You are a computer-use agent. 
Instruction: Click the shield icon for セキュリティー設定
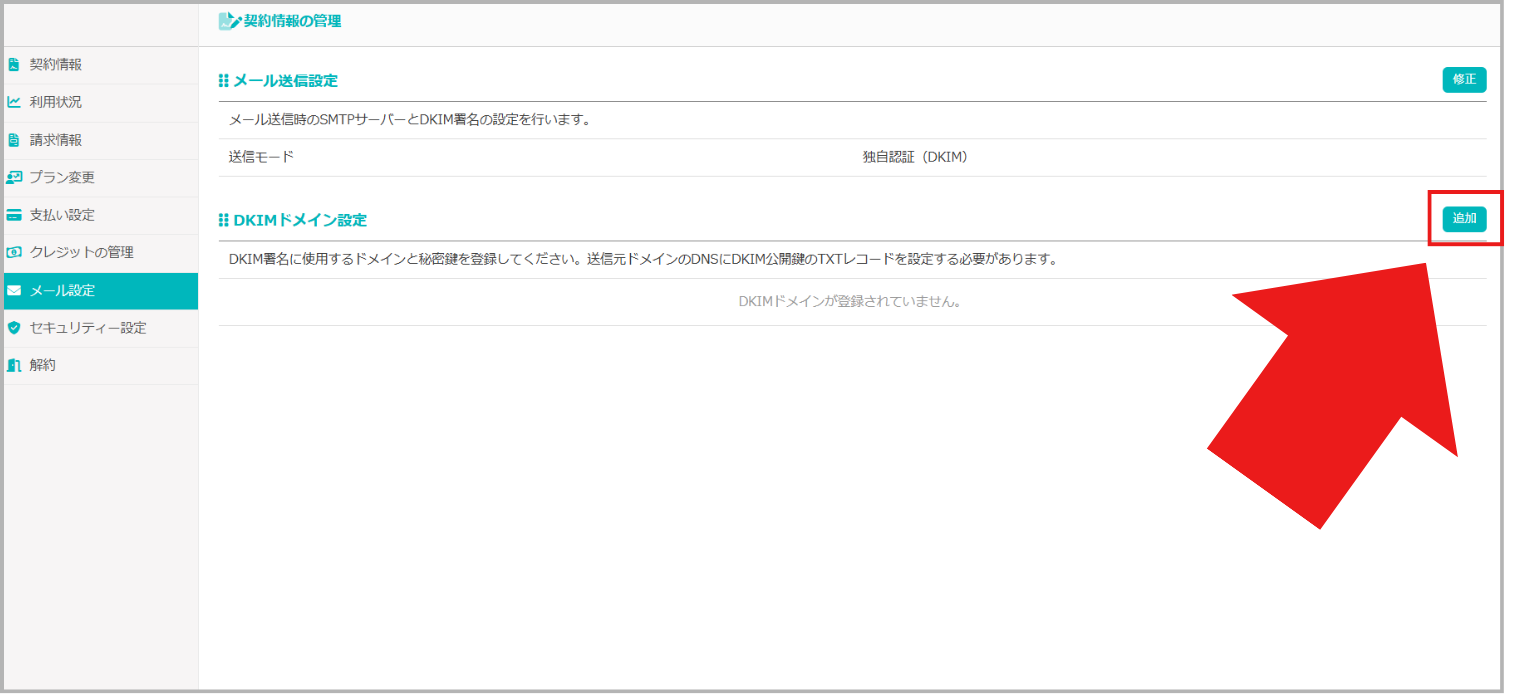tap(14, 328)
